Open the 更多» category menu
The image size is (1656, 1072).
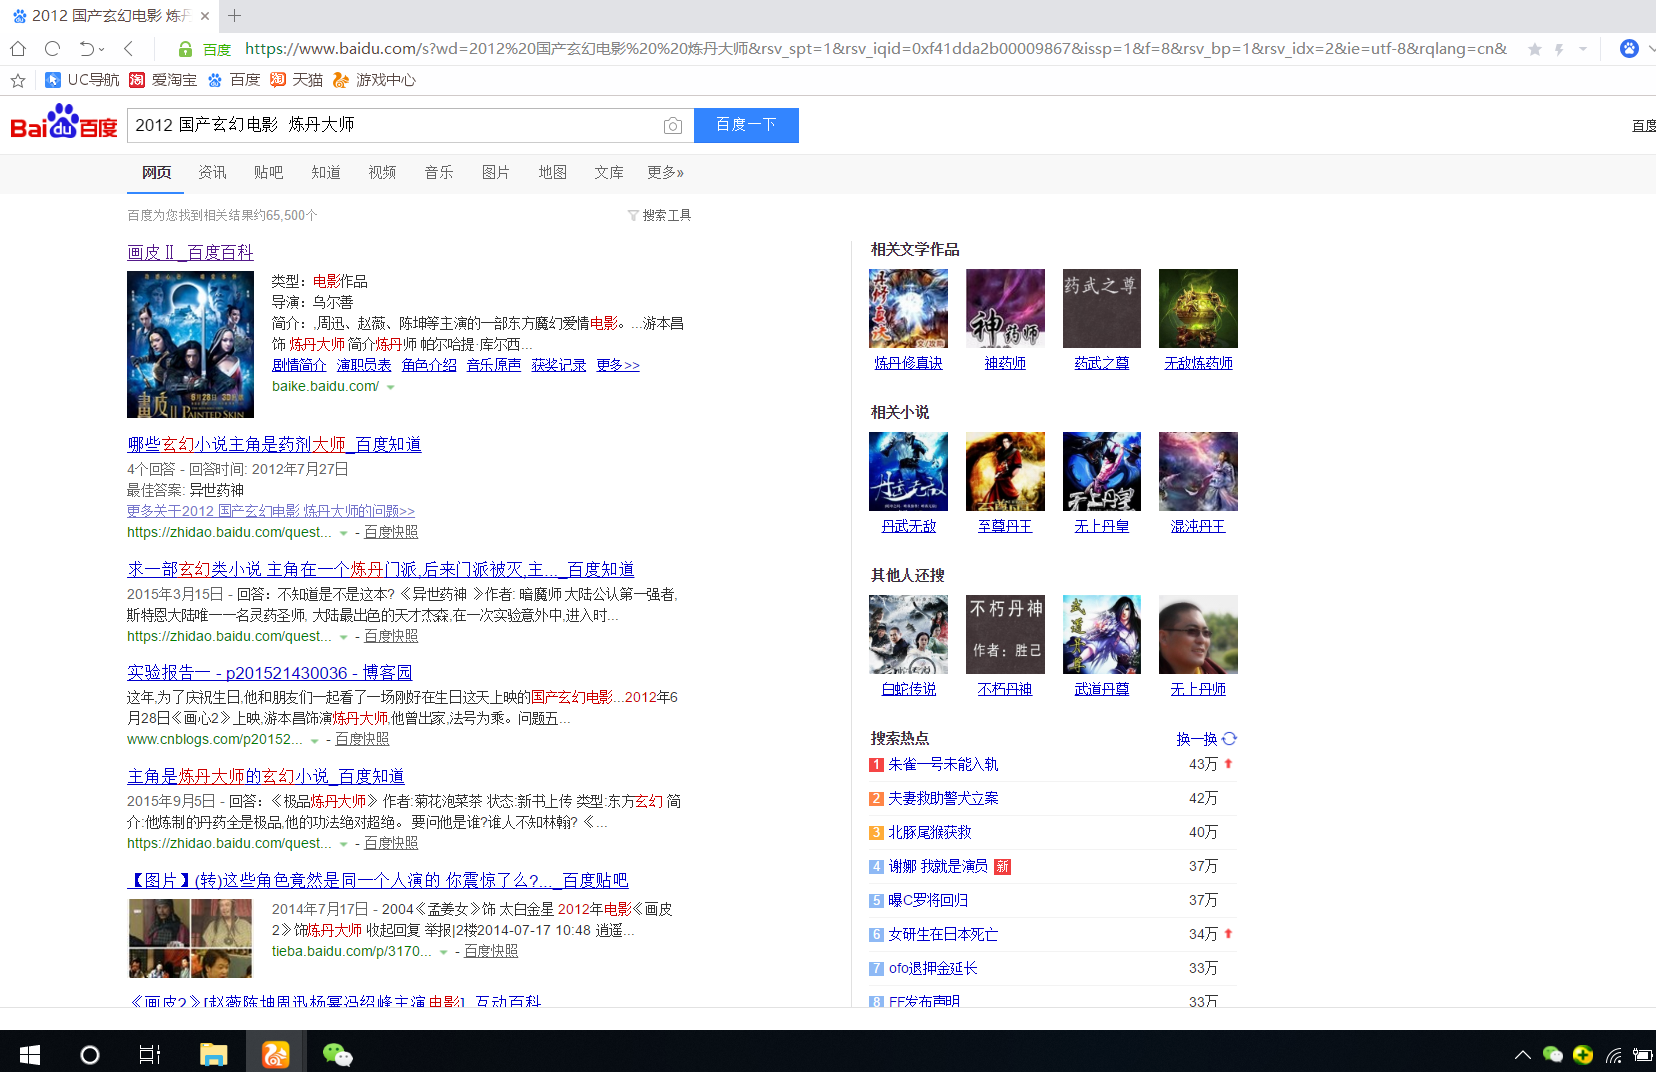[665, 173]
